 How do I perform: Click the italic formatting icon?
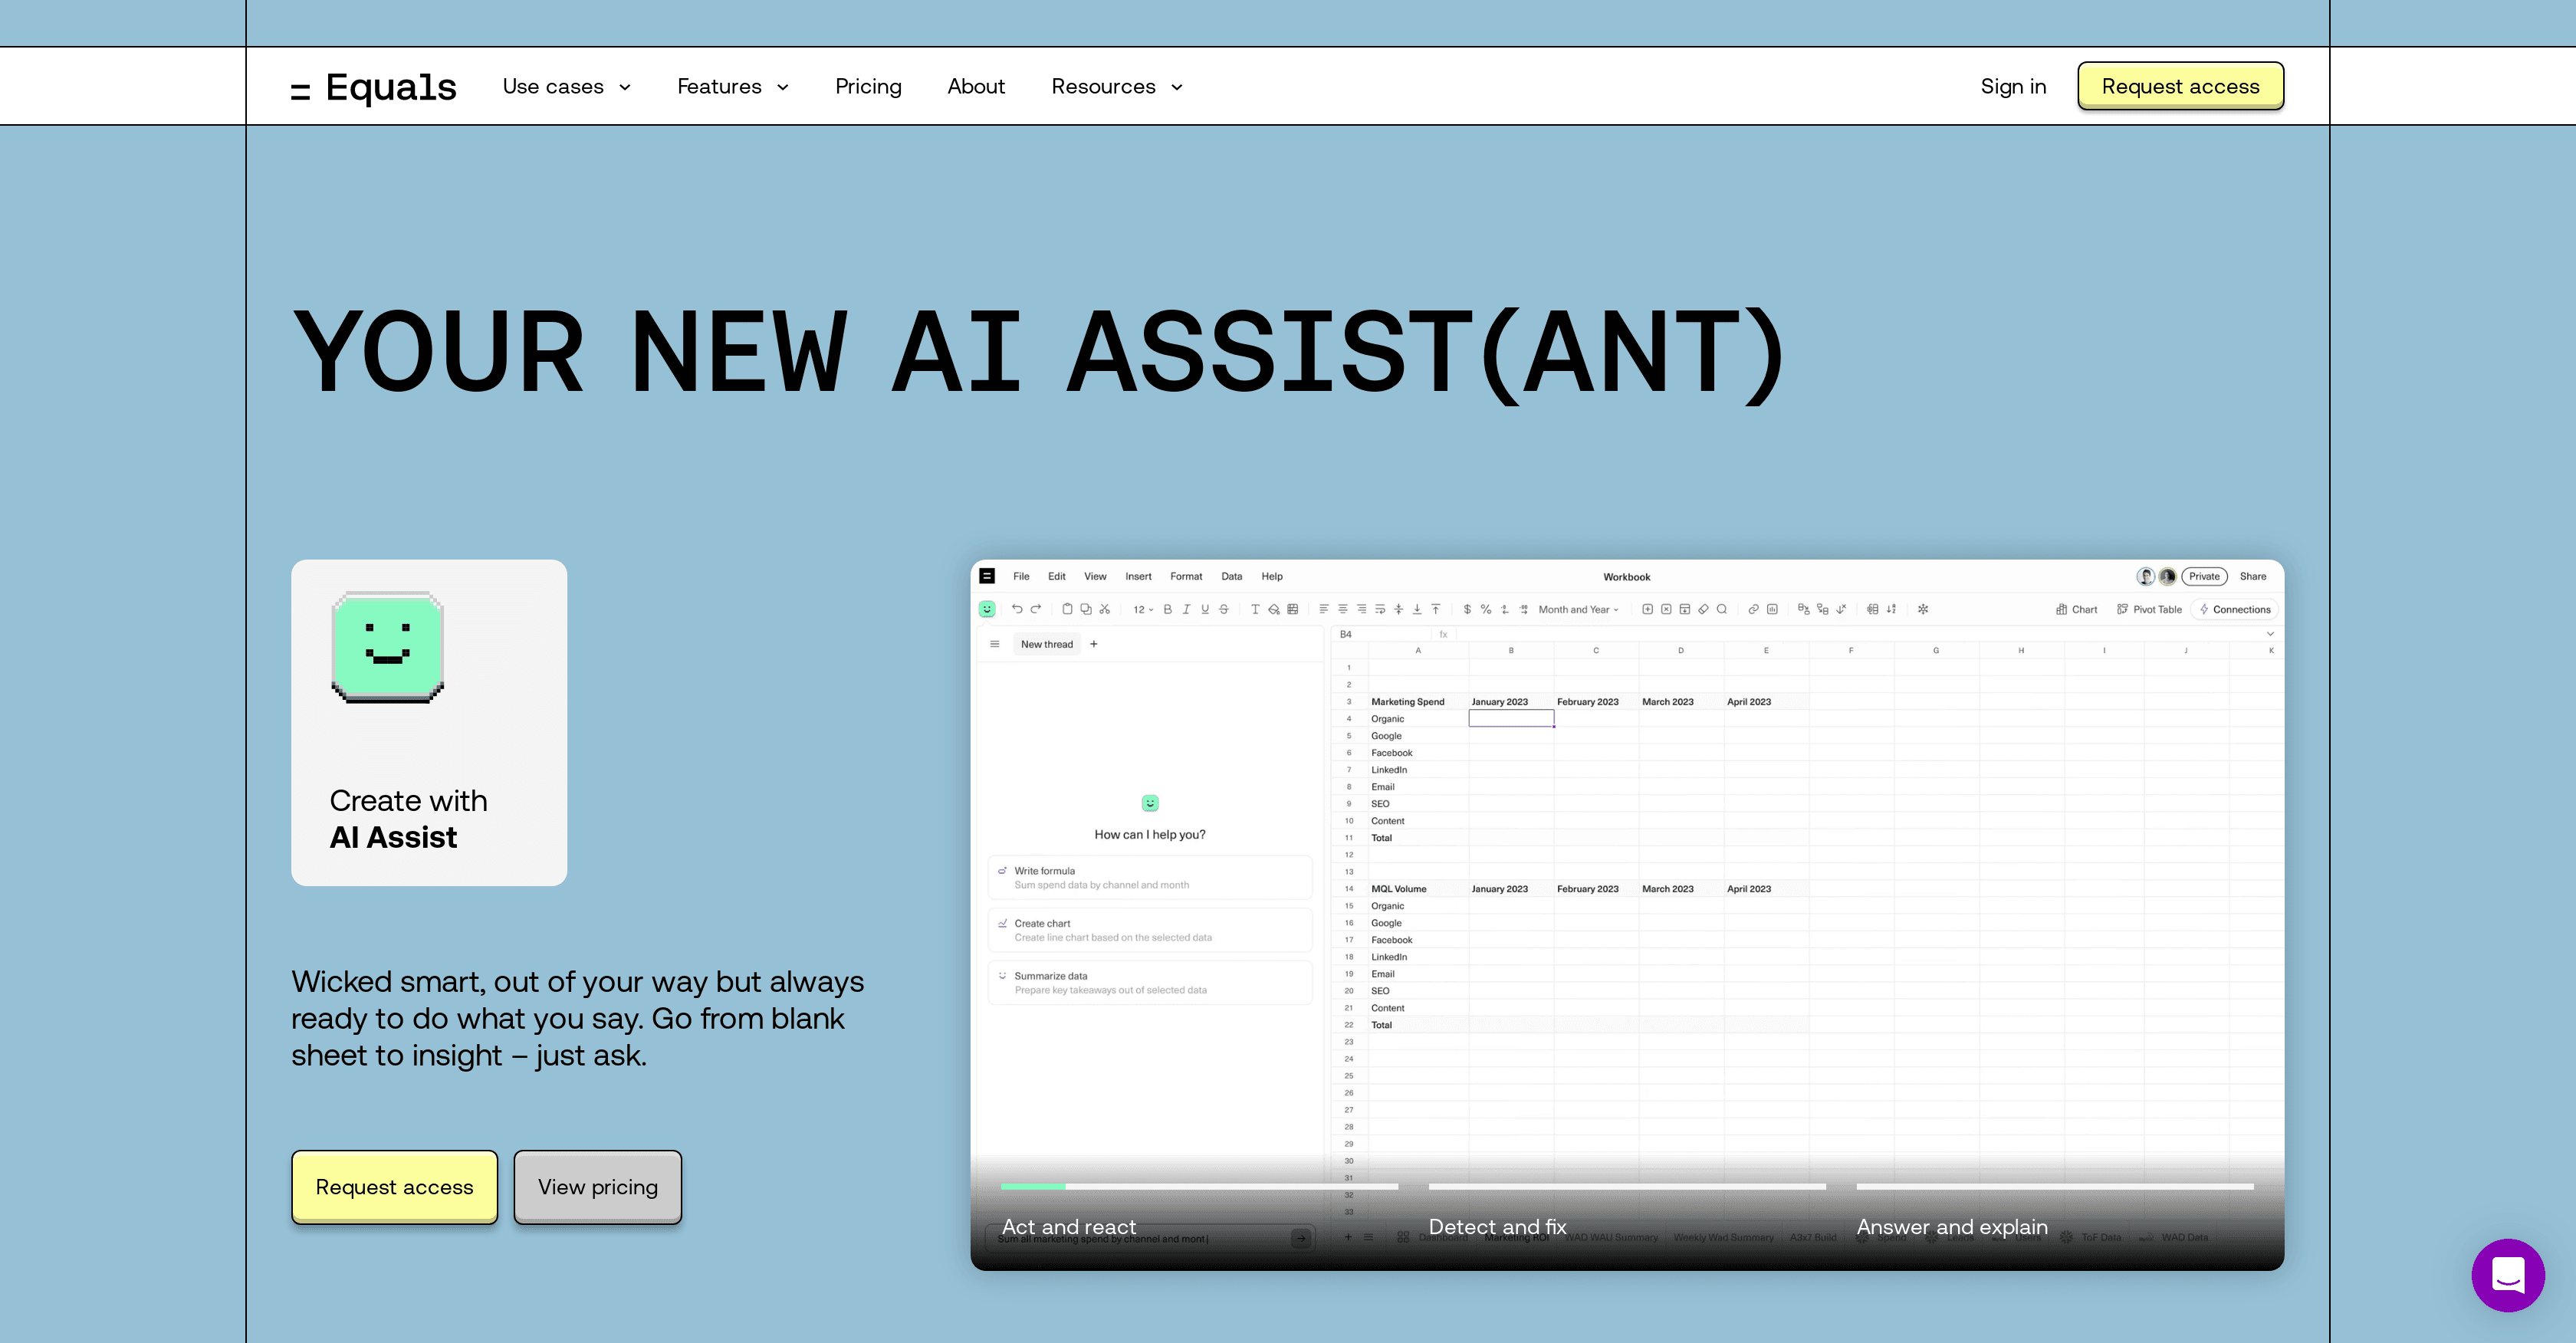[x=1186, y=609]
